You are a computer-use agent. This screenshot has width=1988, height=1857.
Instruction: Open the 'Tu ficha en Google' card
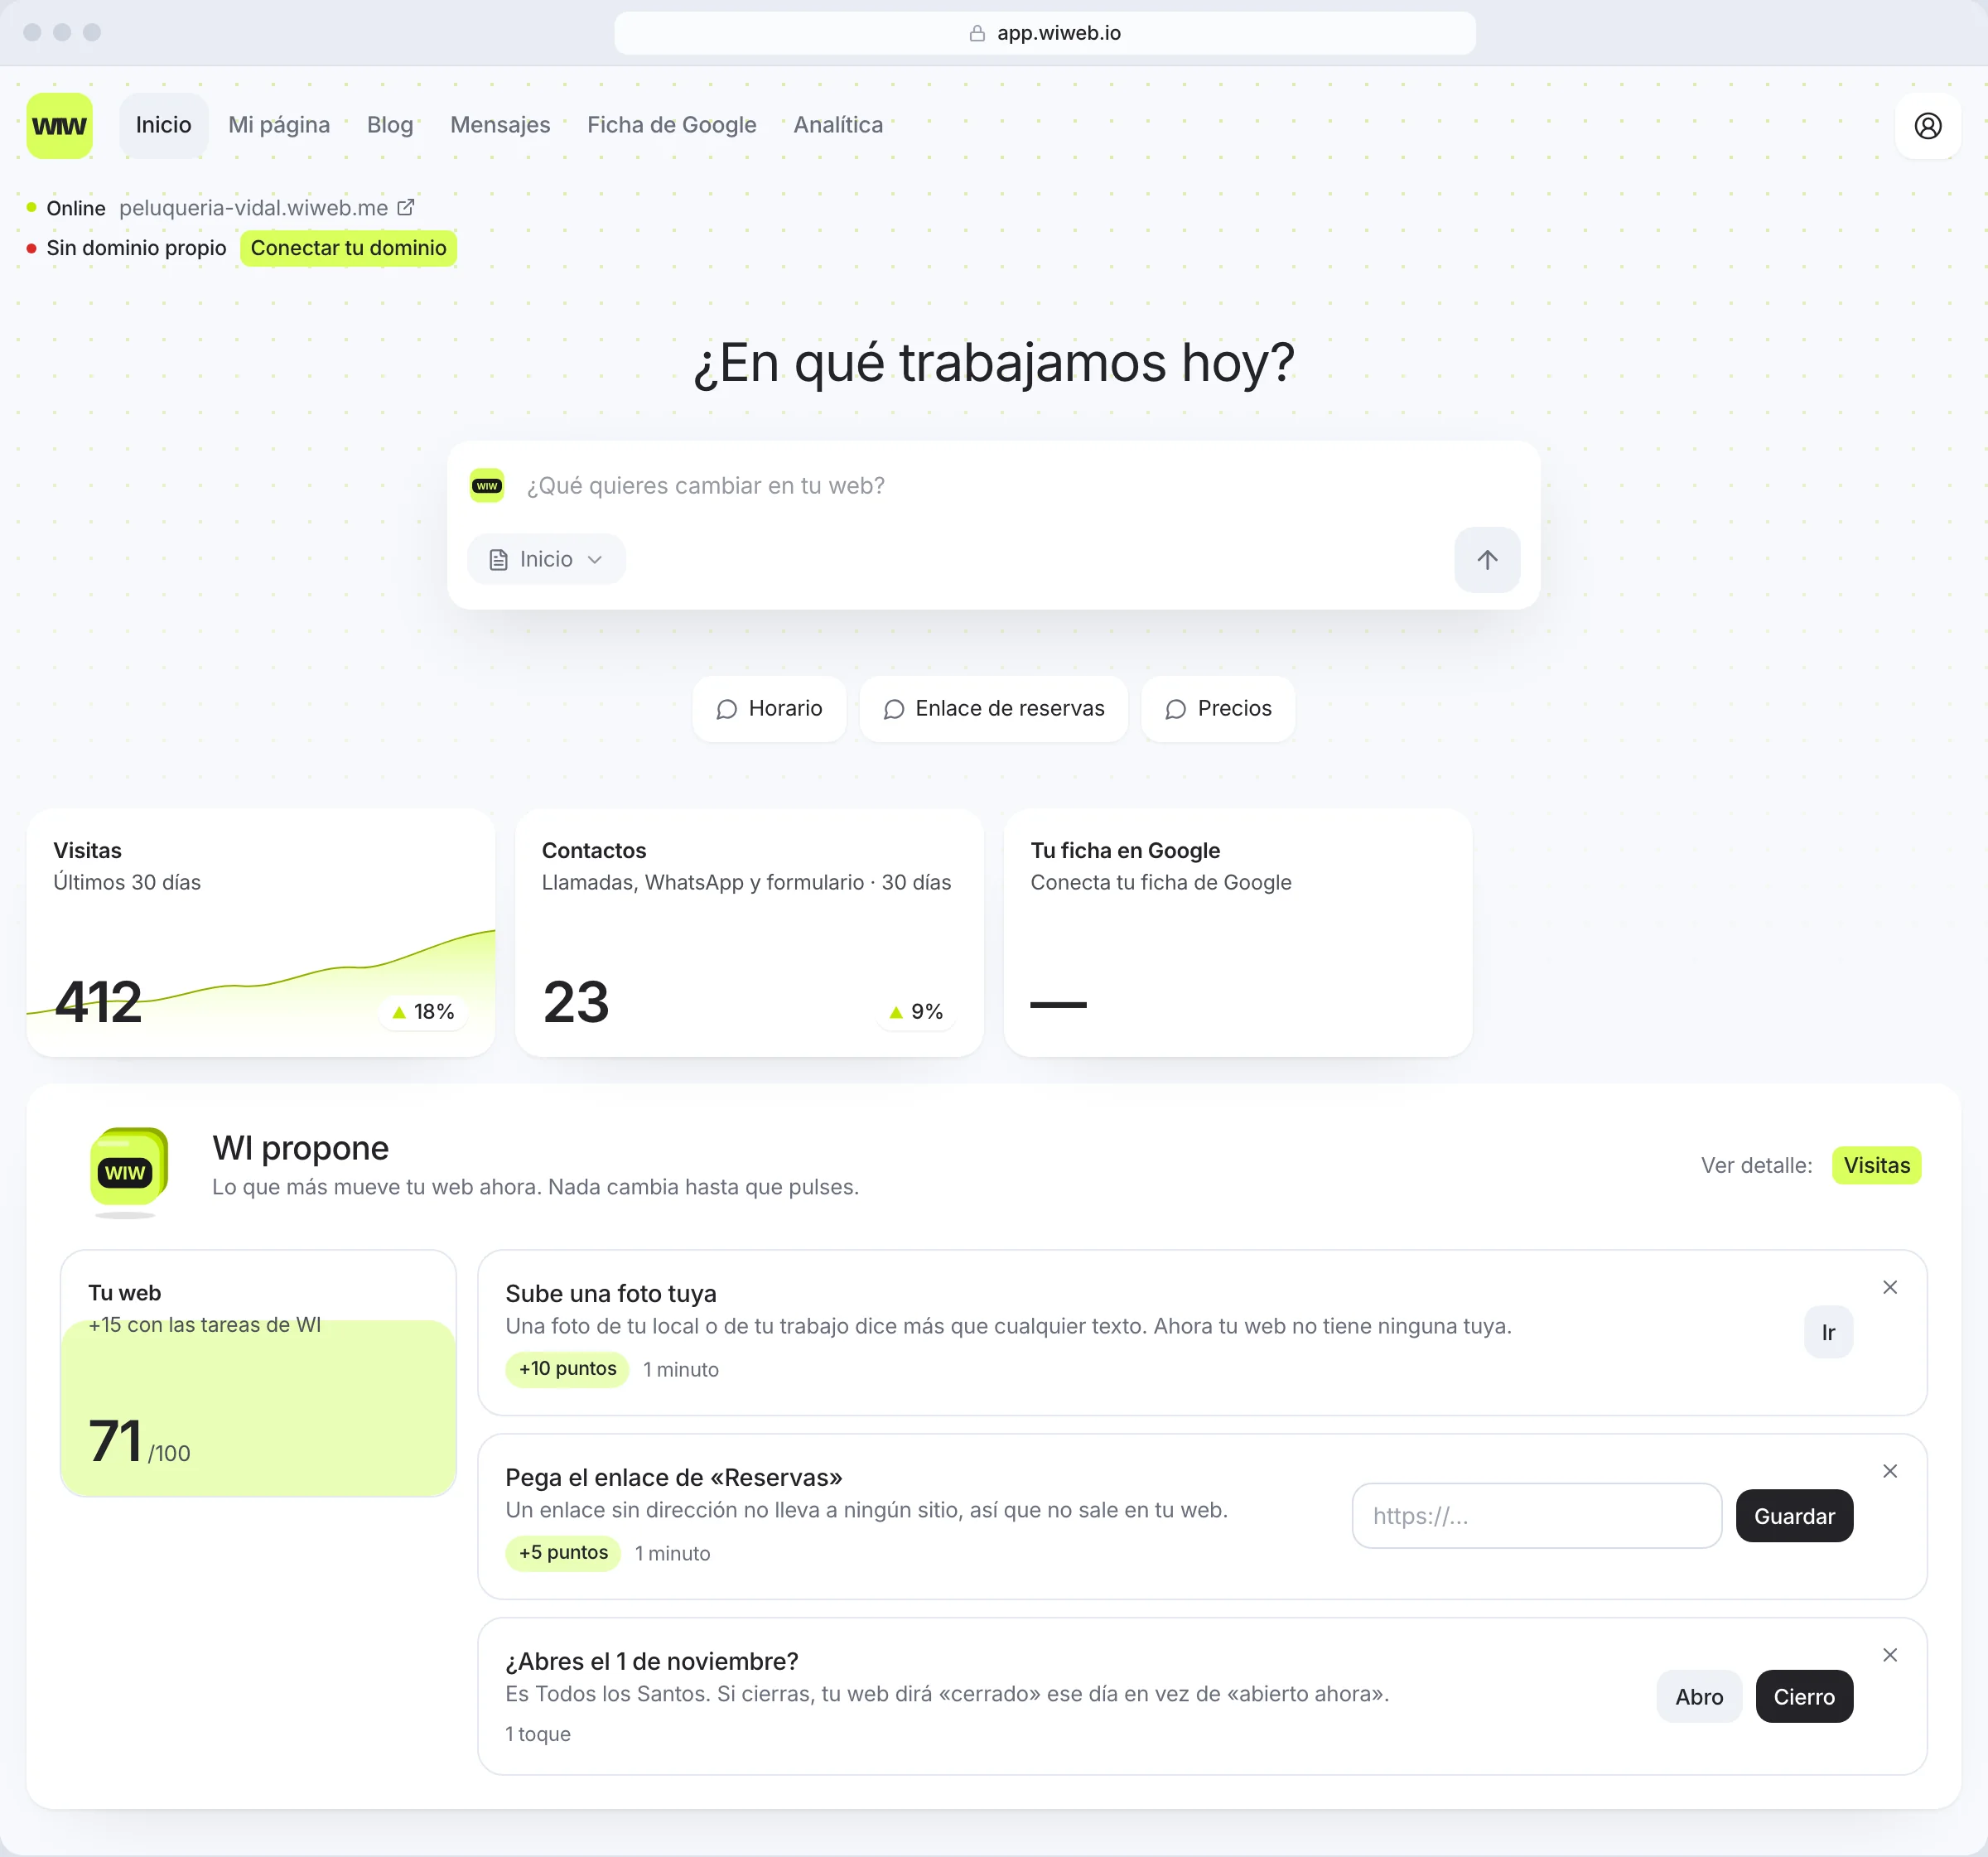pyautogui.click(x=1237, y=932)
